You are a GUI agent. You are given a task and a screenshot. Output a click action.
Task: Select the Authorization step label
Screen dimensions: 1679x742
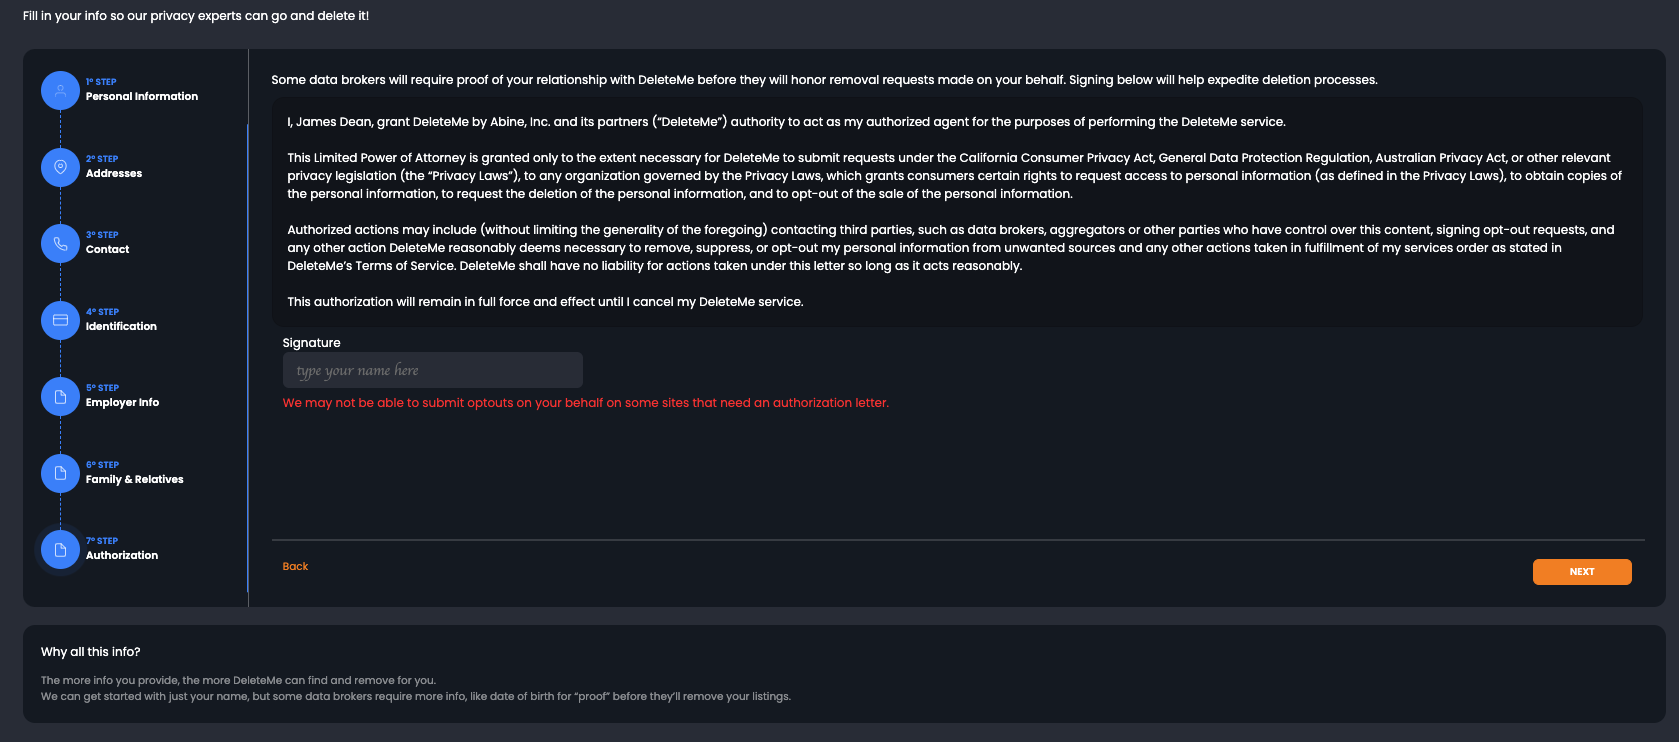click(x=122, y=555)
